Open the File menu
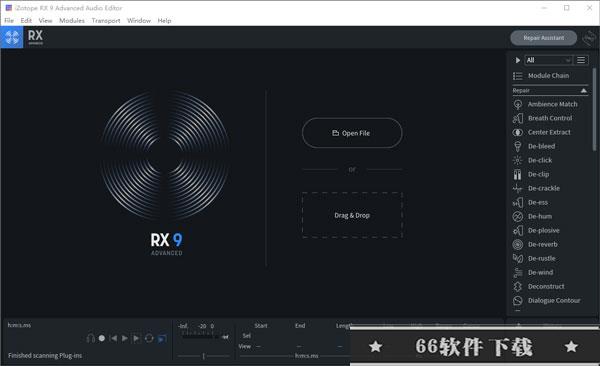This screenshot has width=600, height=366. coord(9,20)
